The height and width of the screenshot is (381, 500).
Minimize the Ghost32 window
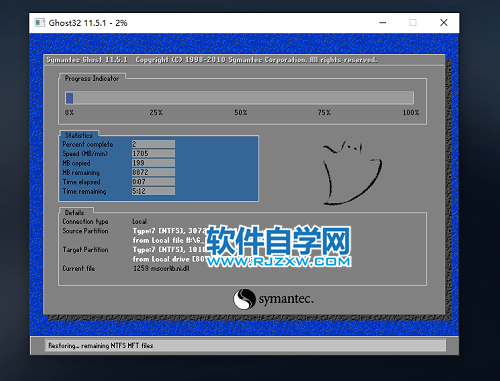coord(383,23)
